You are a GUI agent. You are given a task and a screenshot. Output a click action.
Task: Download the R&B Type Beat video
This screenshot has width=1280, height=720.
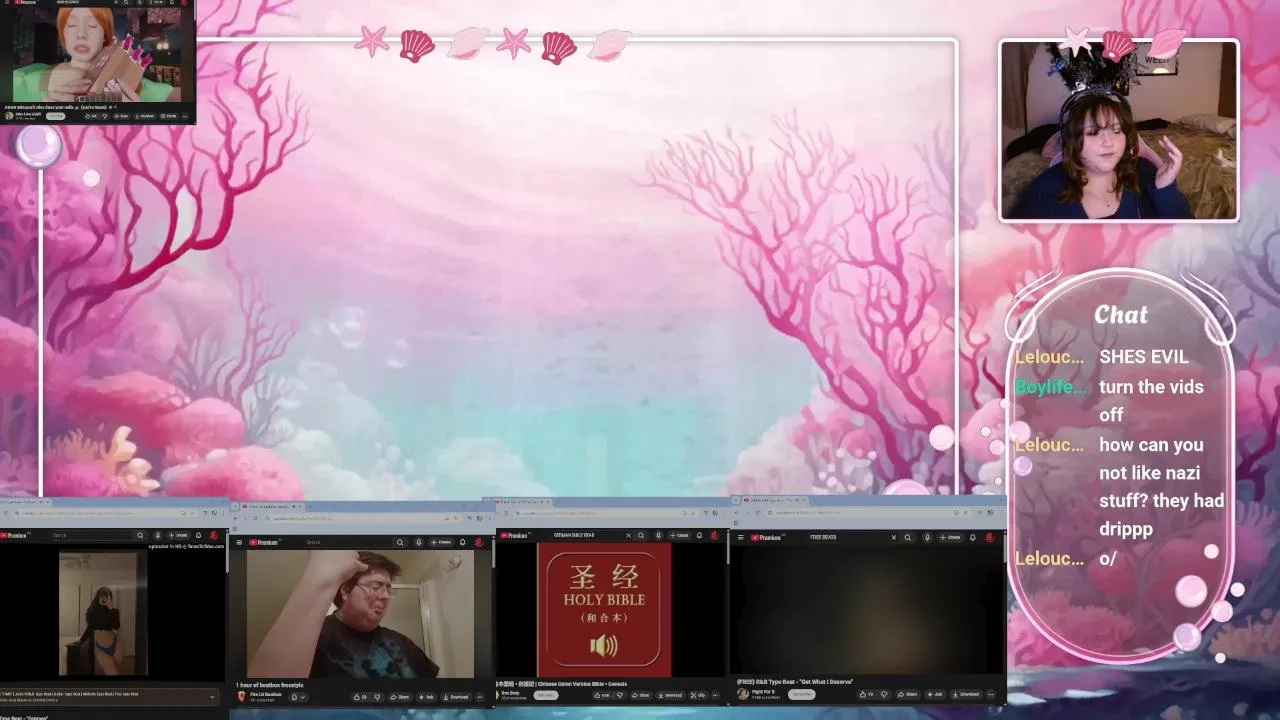coord(965,694)
